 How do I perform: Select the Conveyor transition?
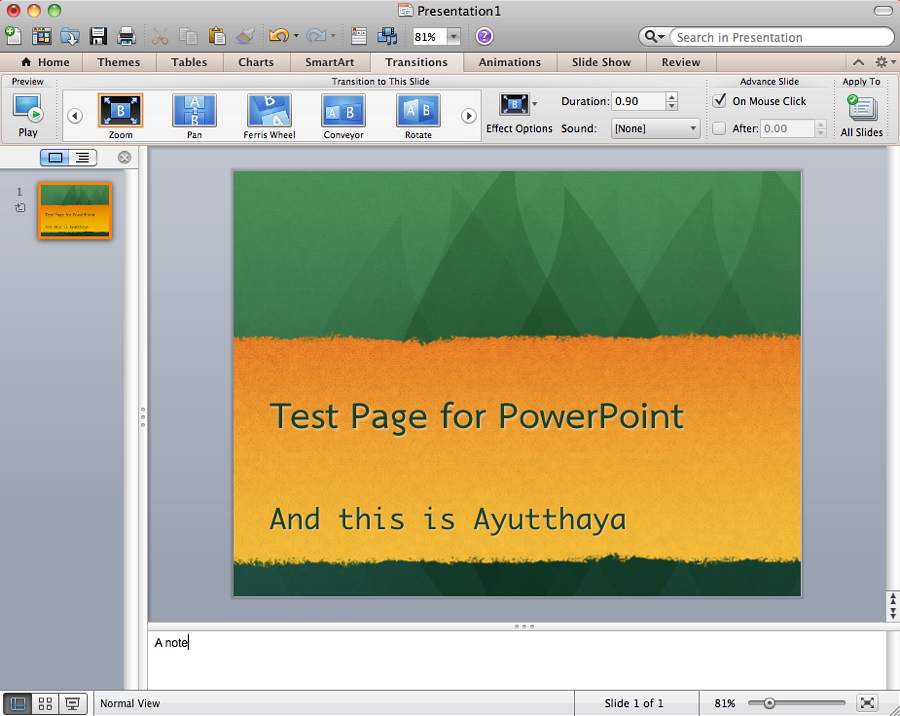tap(343, 117)
